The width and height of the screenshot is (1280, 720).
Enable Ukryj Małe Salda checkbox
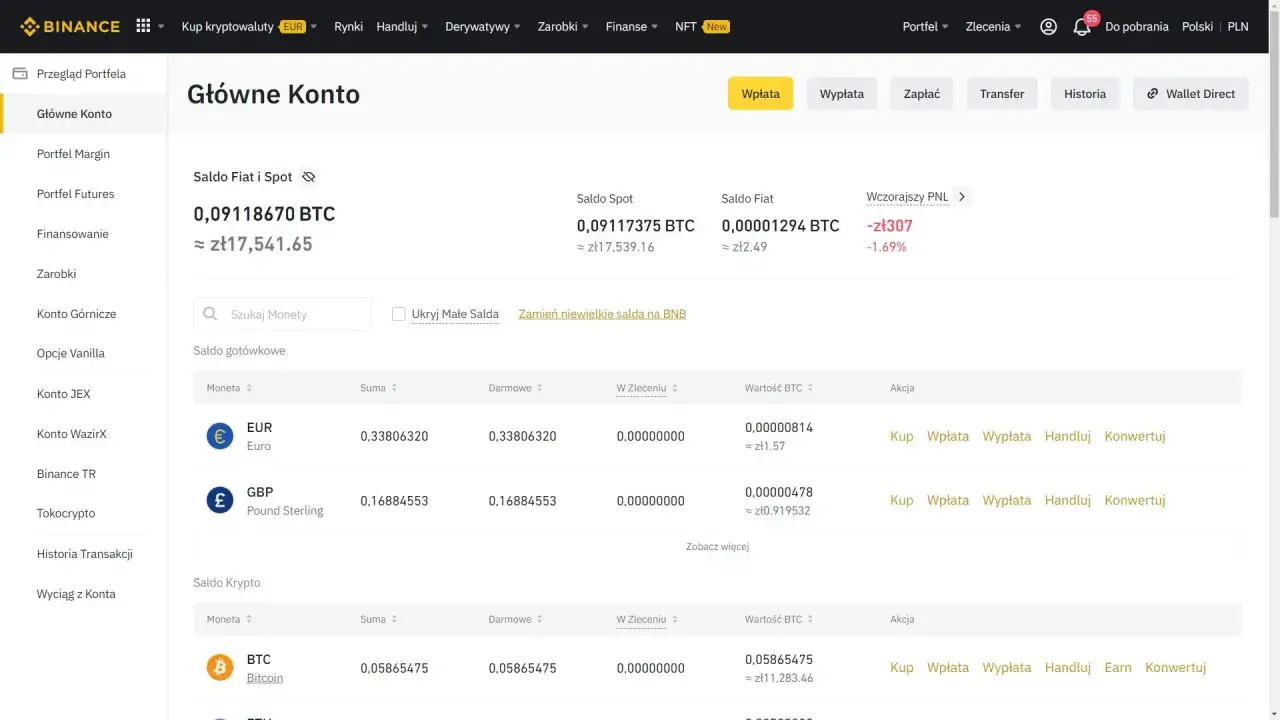[399, 313]
